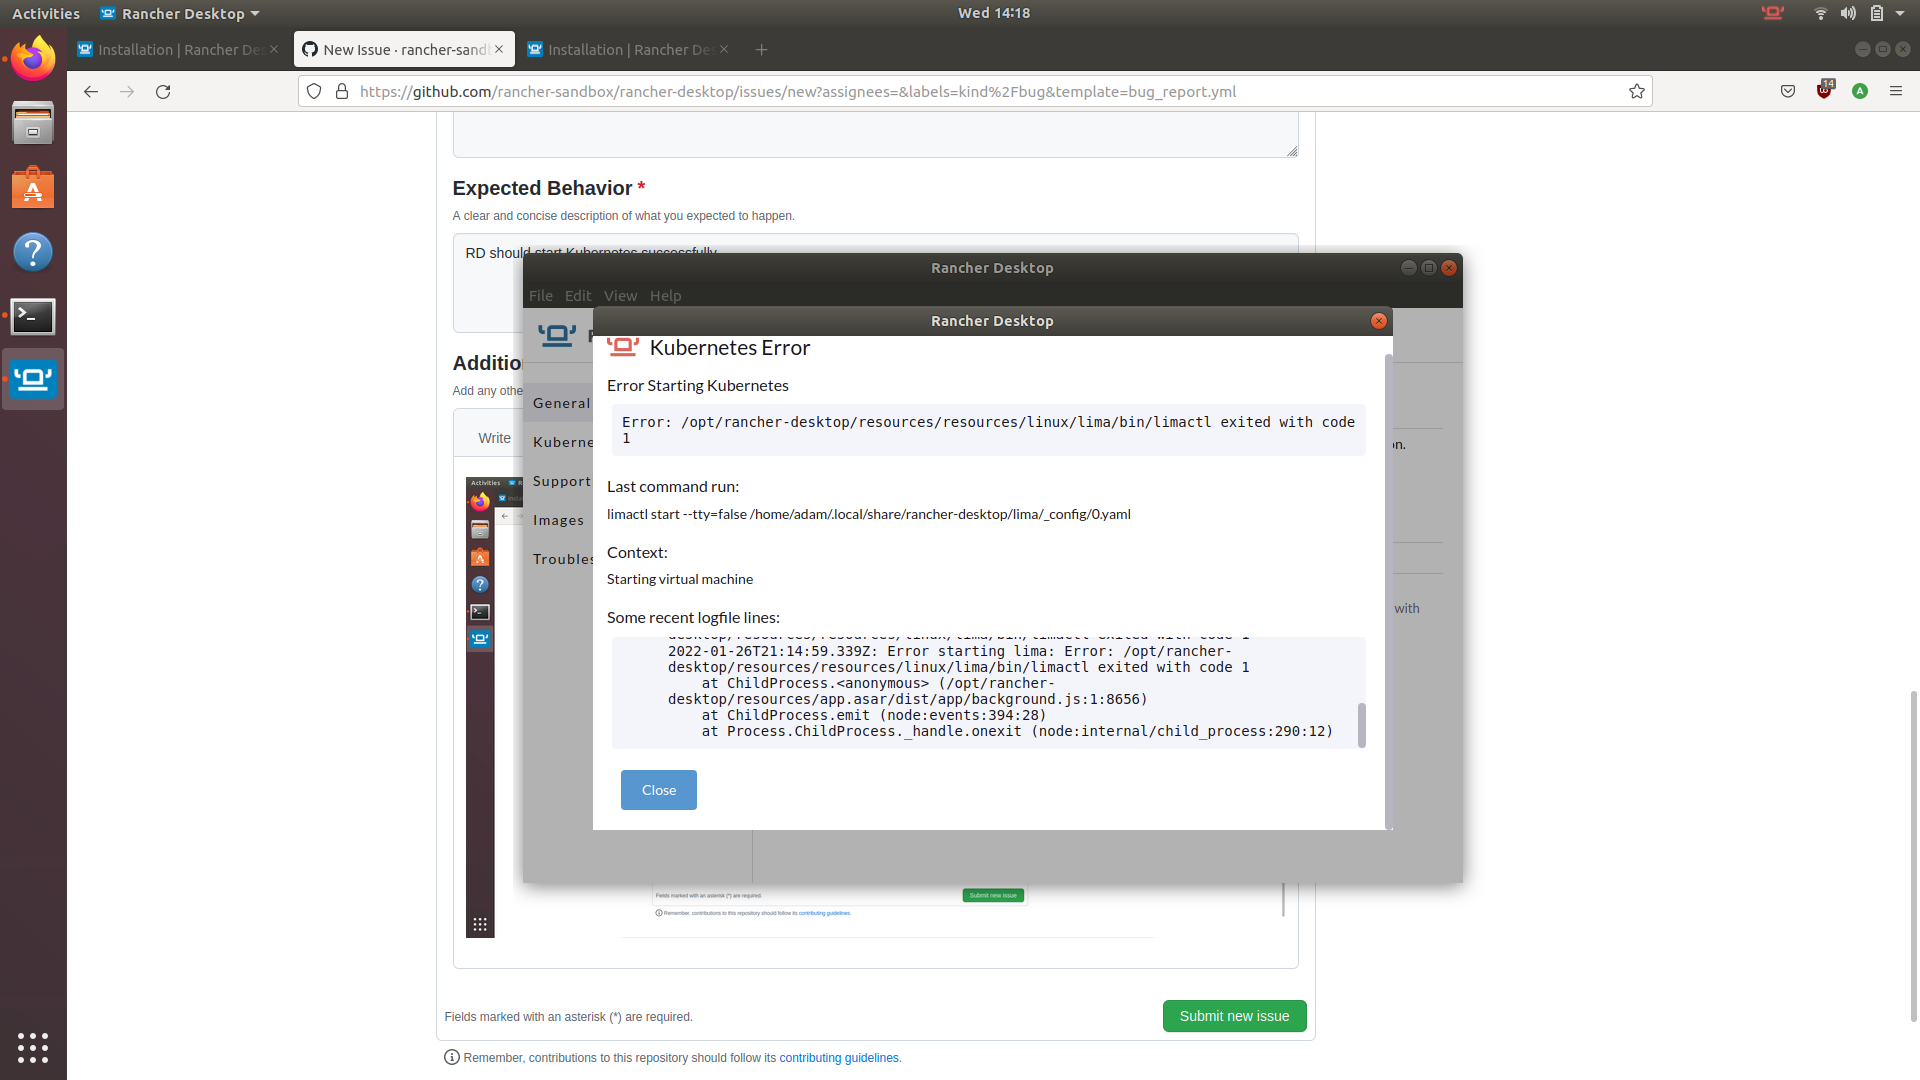Open the Firefox hamburger menu
This screenshot has width=1920, height=1080.
pos(1896,91)
